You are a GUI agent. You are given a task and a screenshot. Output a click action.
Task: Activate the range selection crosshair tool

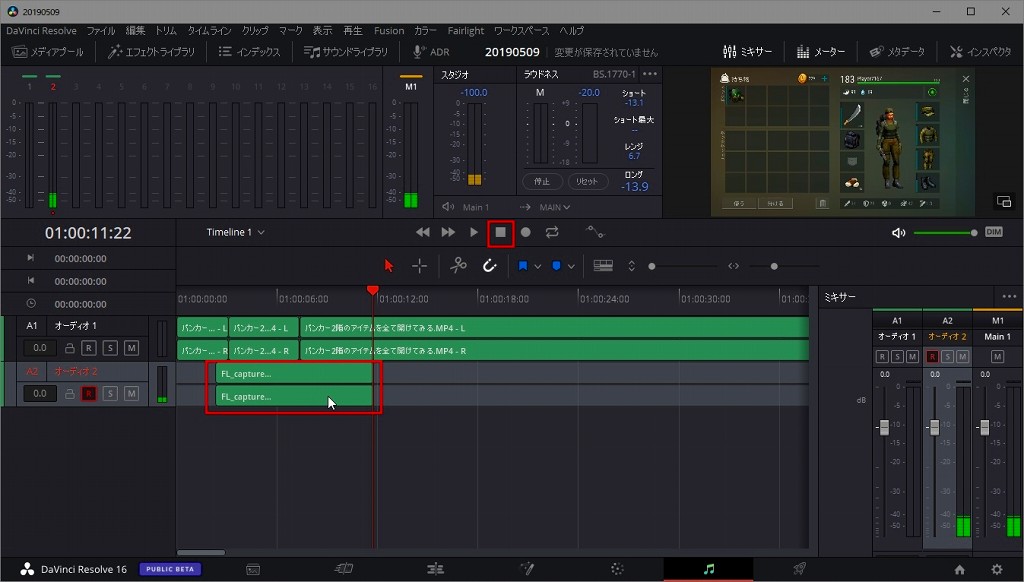coord(419,266)
